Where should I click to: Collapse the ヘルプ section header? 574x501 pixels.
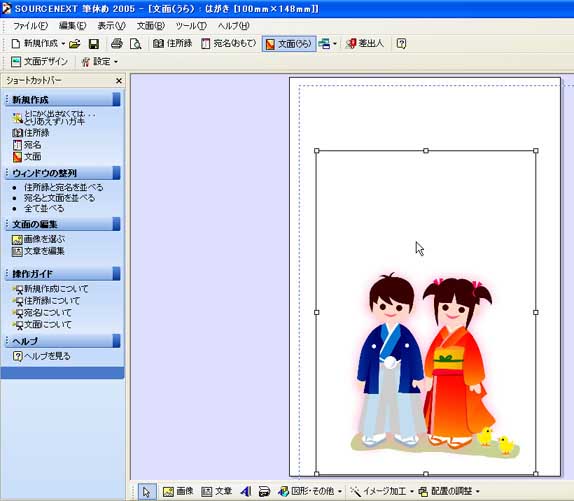pyautogui.click(x=63, y=341)
